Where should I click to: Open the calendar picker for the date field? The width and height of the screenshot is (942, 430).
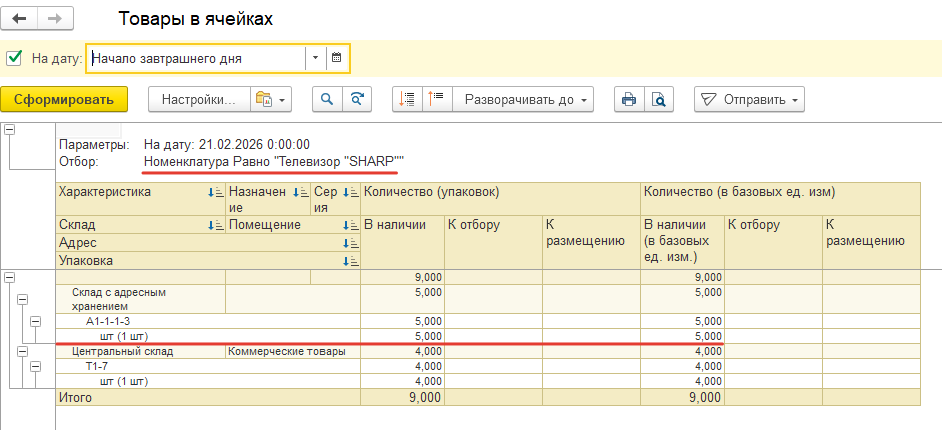337,58
